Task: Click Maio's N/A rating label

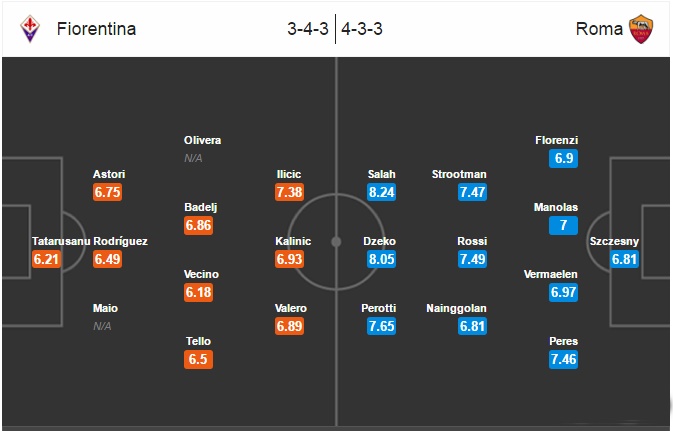Action: tap(102, 326)
